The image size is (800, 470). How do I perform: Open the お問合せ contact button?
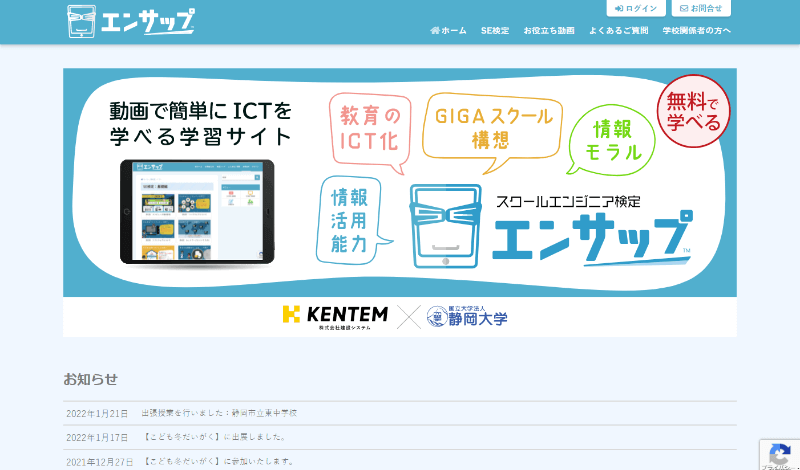pos(701,8)
